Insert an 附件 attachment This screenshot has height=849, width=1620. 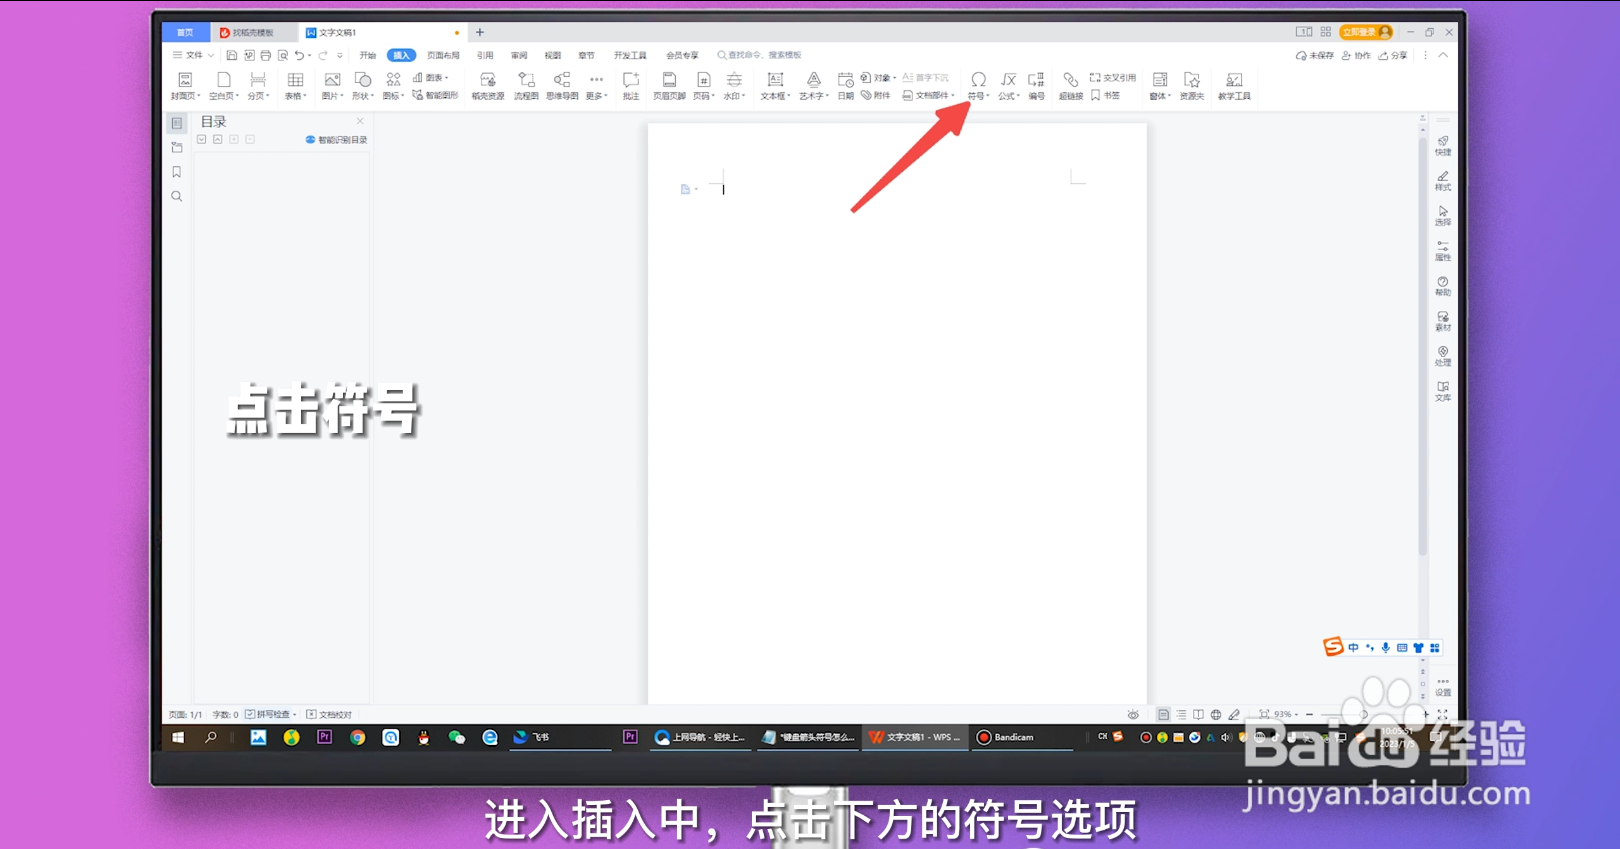[x=876, y=96]
